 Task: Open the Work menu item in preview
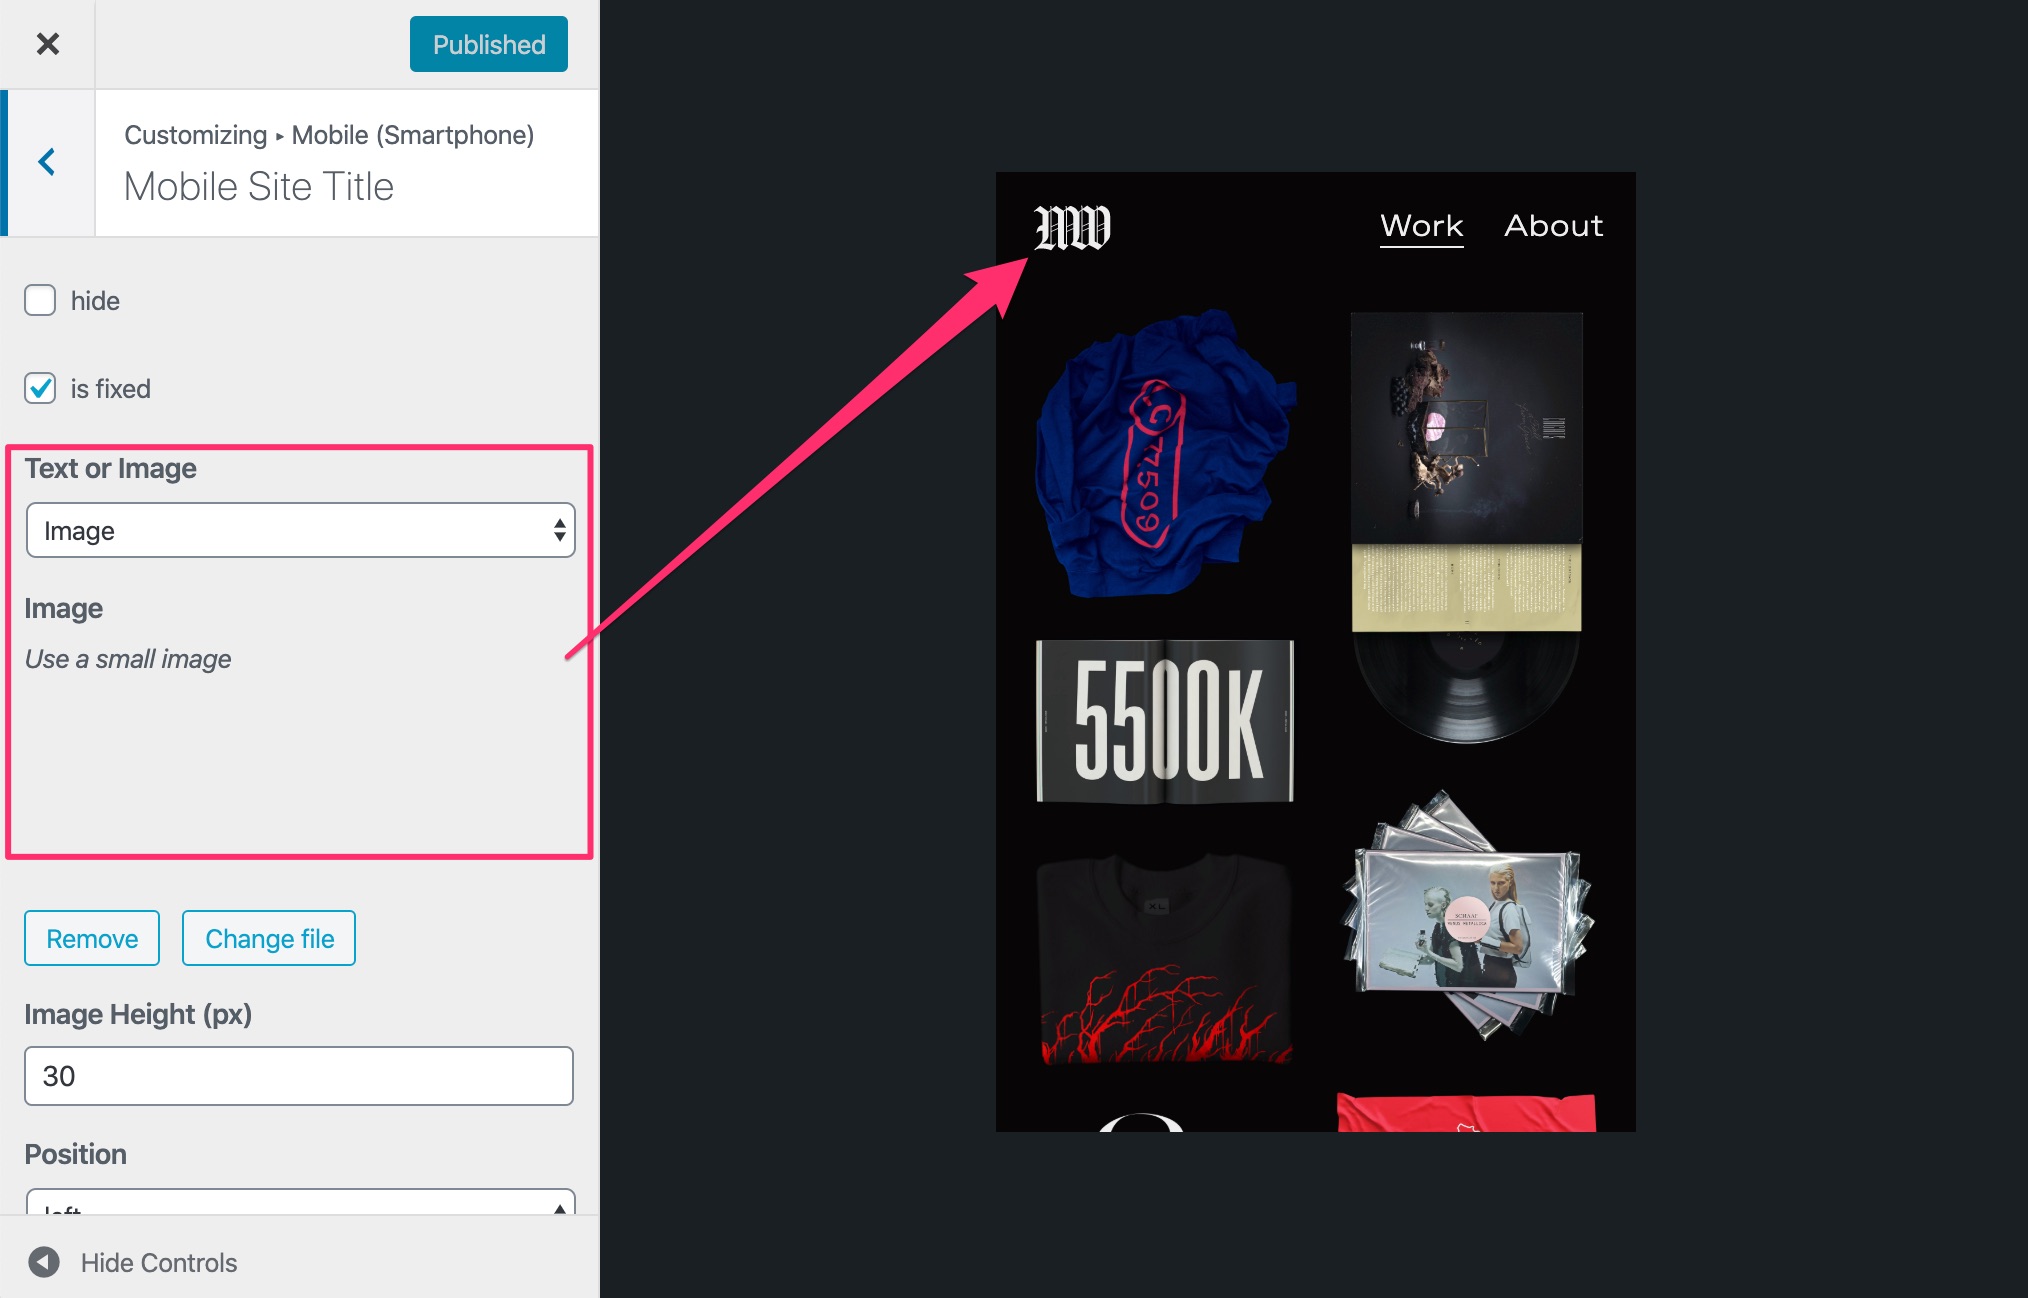1421,226
